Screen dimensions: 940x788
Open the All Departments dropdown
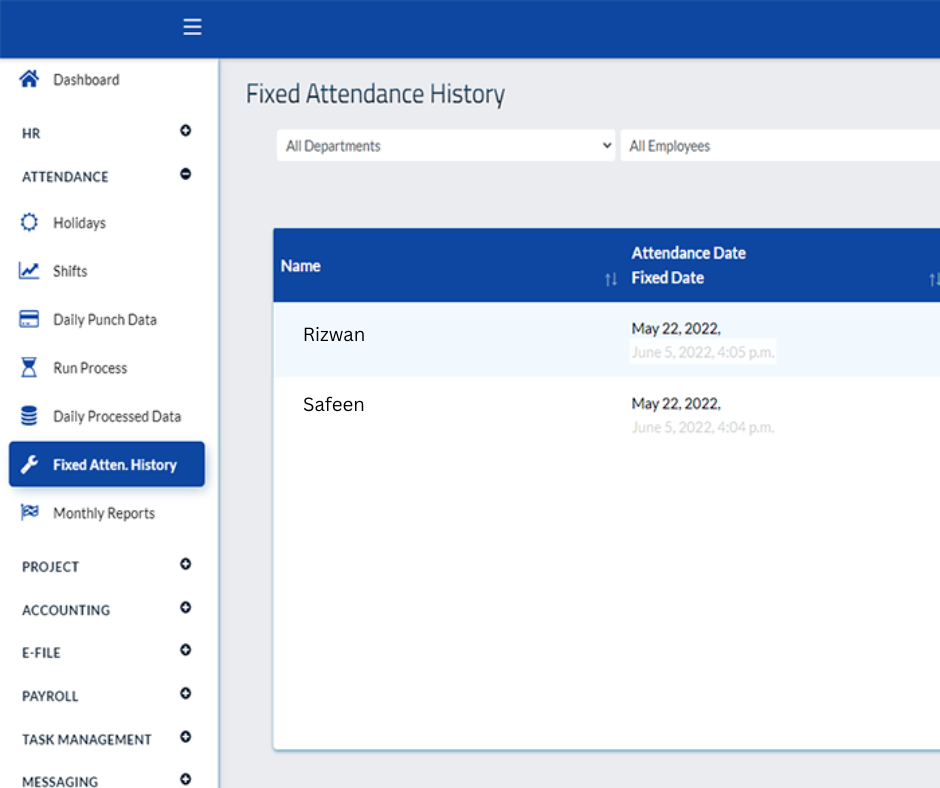[x=446, y=146]
